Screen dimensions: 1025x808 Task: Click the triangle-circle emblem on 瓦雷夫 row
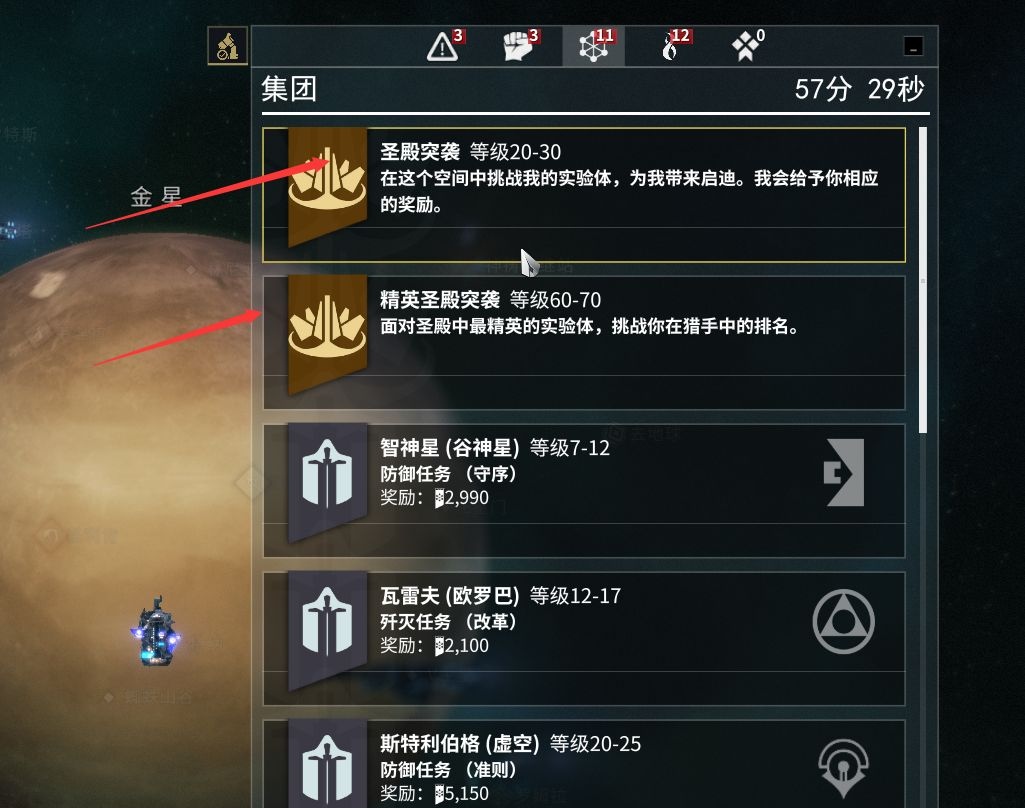[x=843, y=621]
